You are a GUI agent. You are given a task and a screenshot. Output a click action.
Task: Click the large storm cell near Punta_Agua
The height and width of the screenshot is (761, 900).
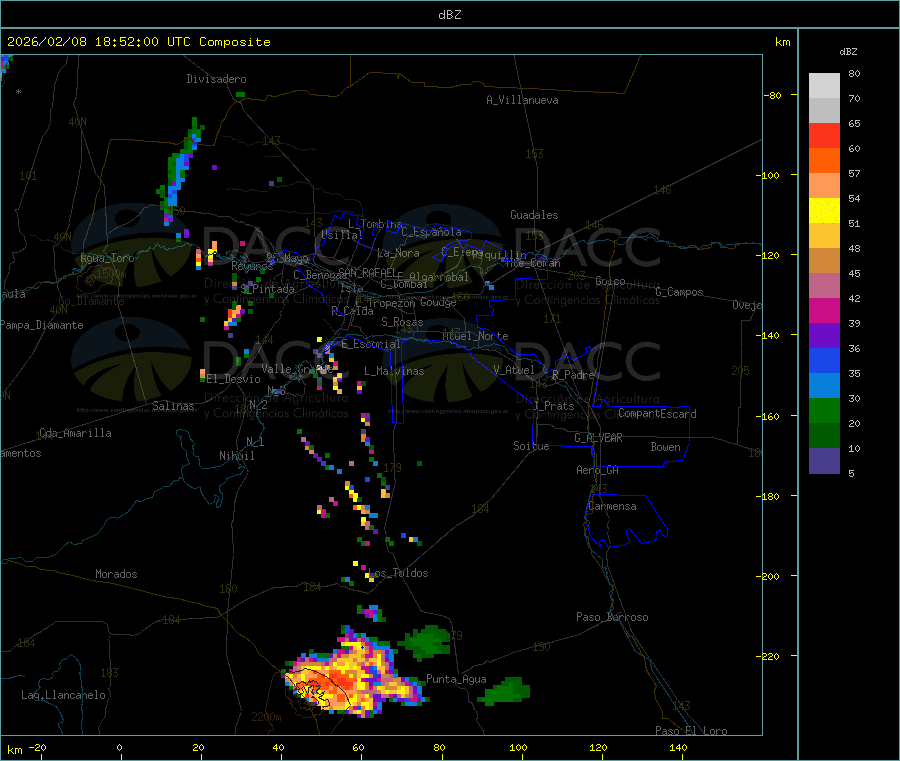[353, 674]
